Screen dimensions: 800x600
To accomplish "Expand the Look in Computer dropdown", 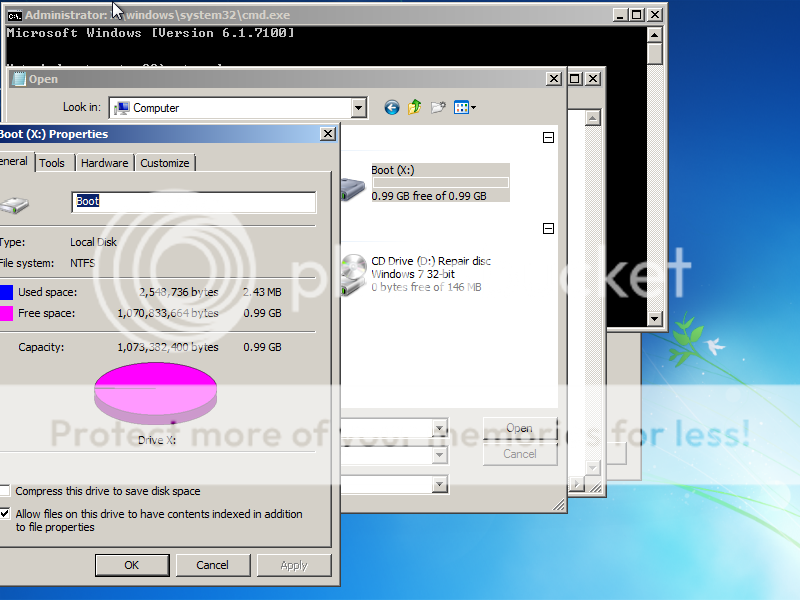I will pyautogui.click(x=359, y=108).
